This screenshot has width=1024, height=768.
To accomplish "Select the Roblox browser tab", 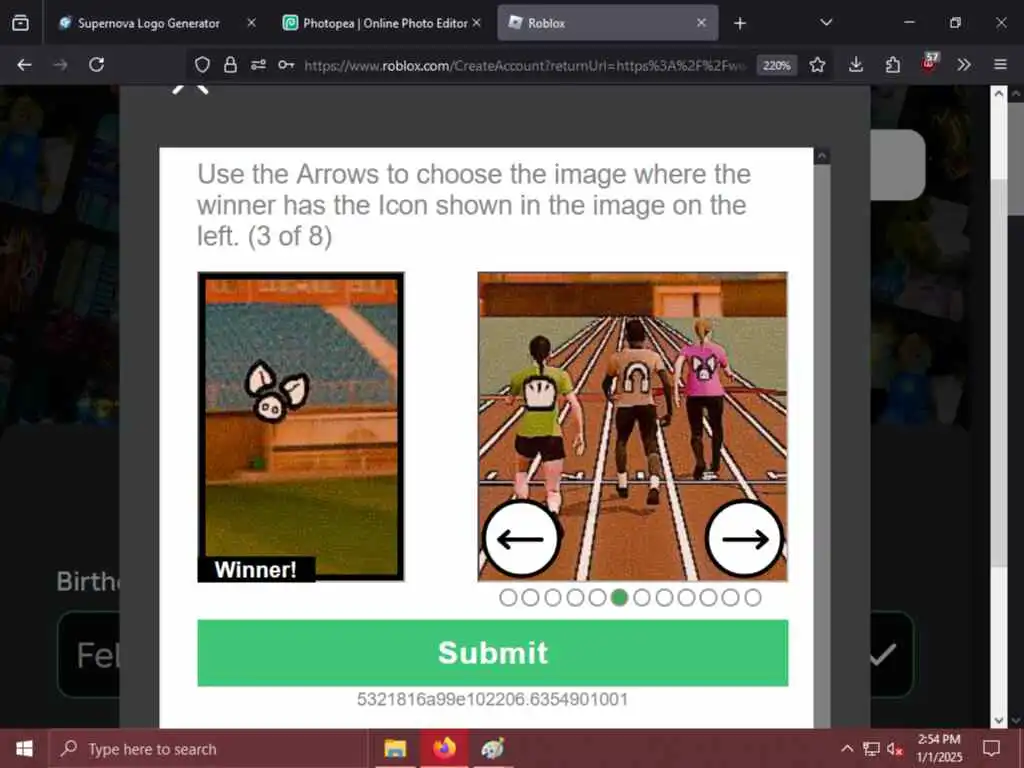I will coord(607,24).
